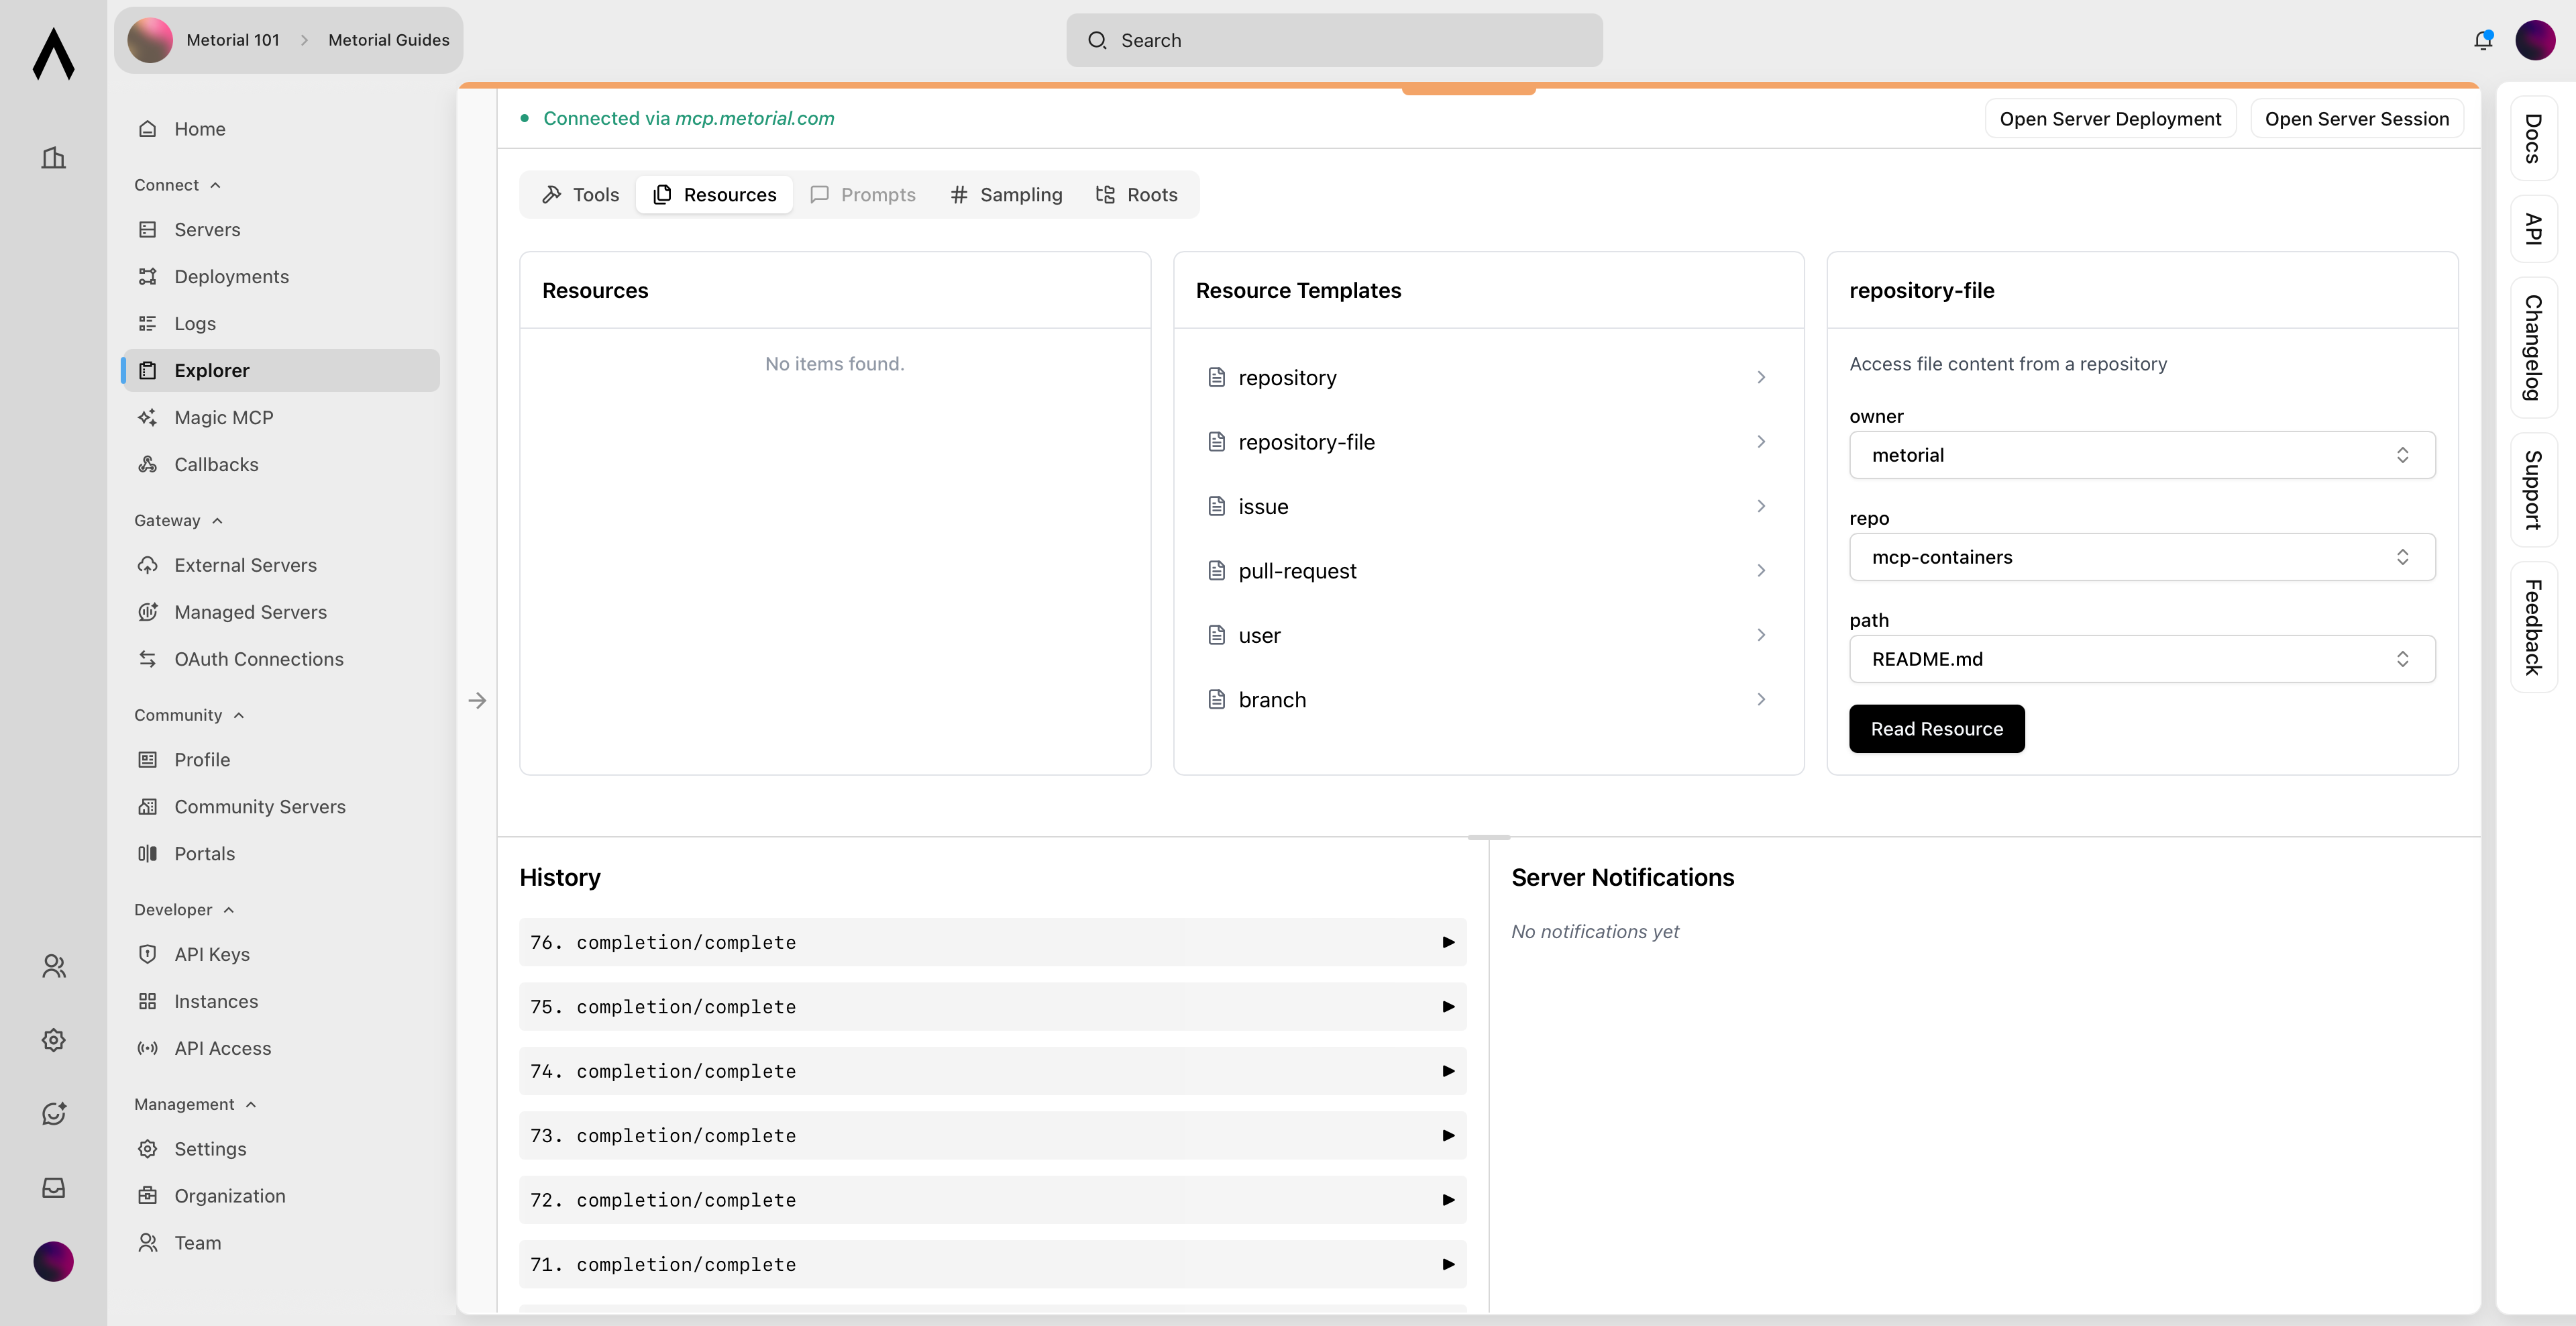The height and width of the screenshot is (1326, 2576).
Task: Open Server Session
Action: (2357, 118)
